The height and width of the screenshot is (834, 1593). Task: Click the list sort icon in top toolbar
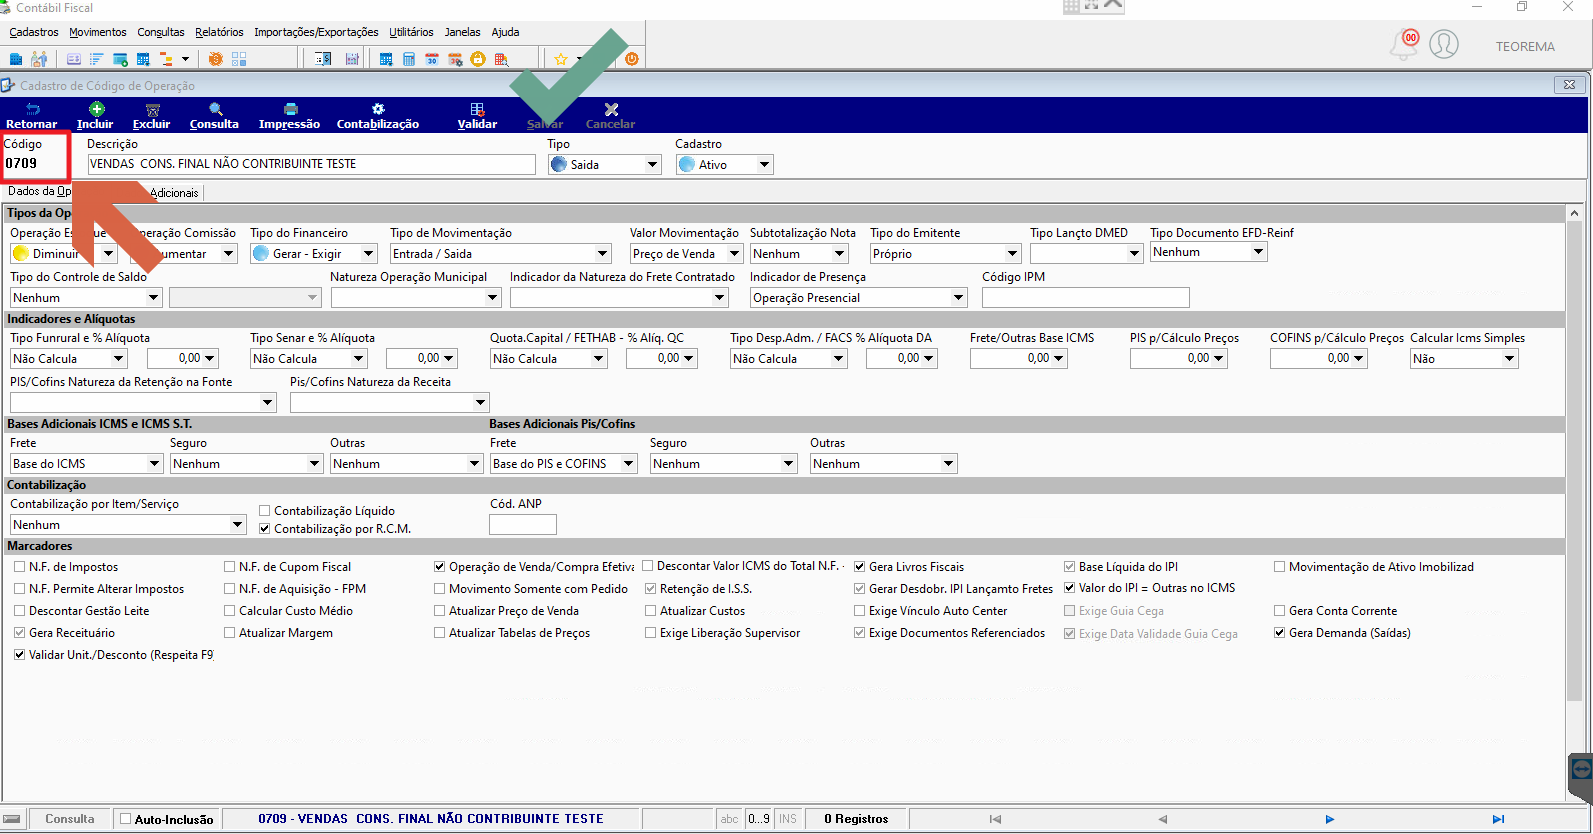[97, 59]
